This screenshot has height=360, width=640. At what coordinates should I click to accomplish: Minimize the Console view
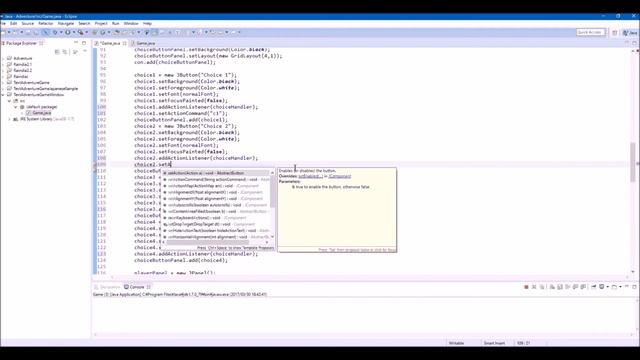[627, 287]
